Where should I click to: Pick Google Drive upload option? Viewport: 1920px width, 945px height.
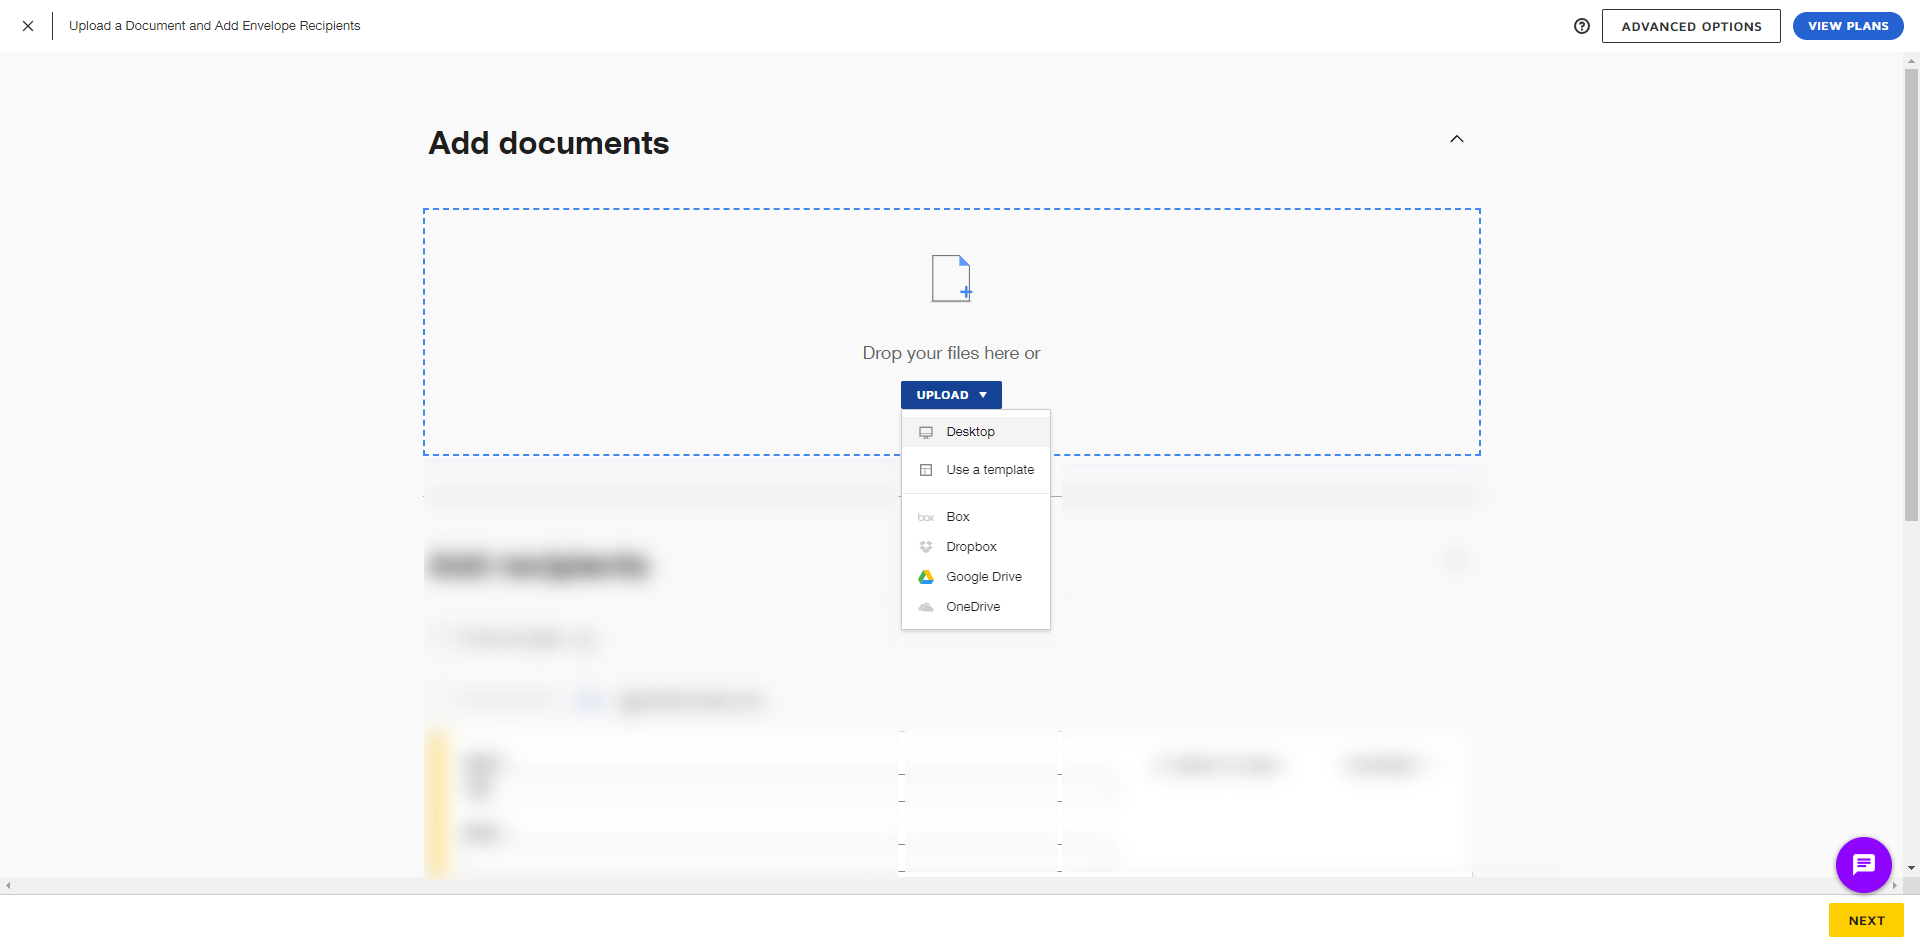[976, 577]
